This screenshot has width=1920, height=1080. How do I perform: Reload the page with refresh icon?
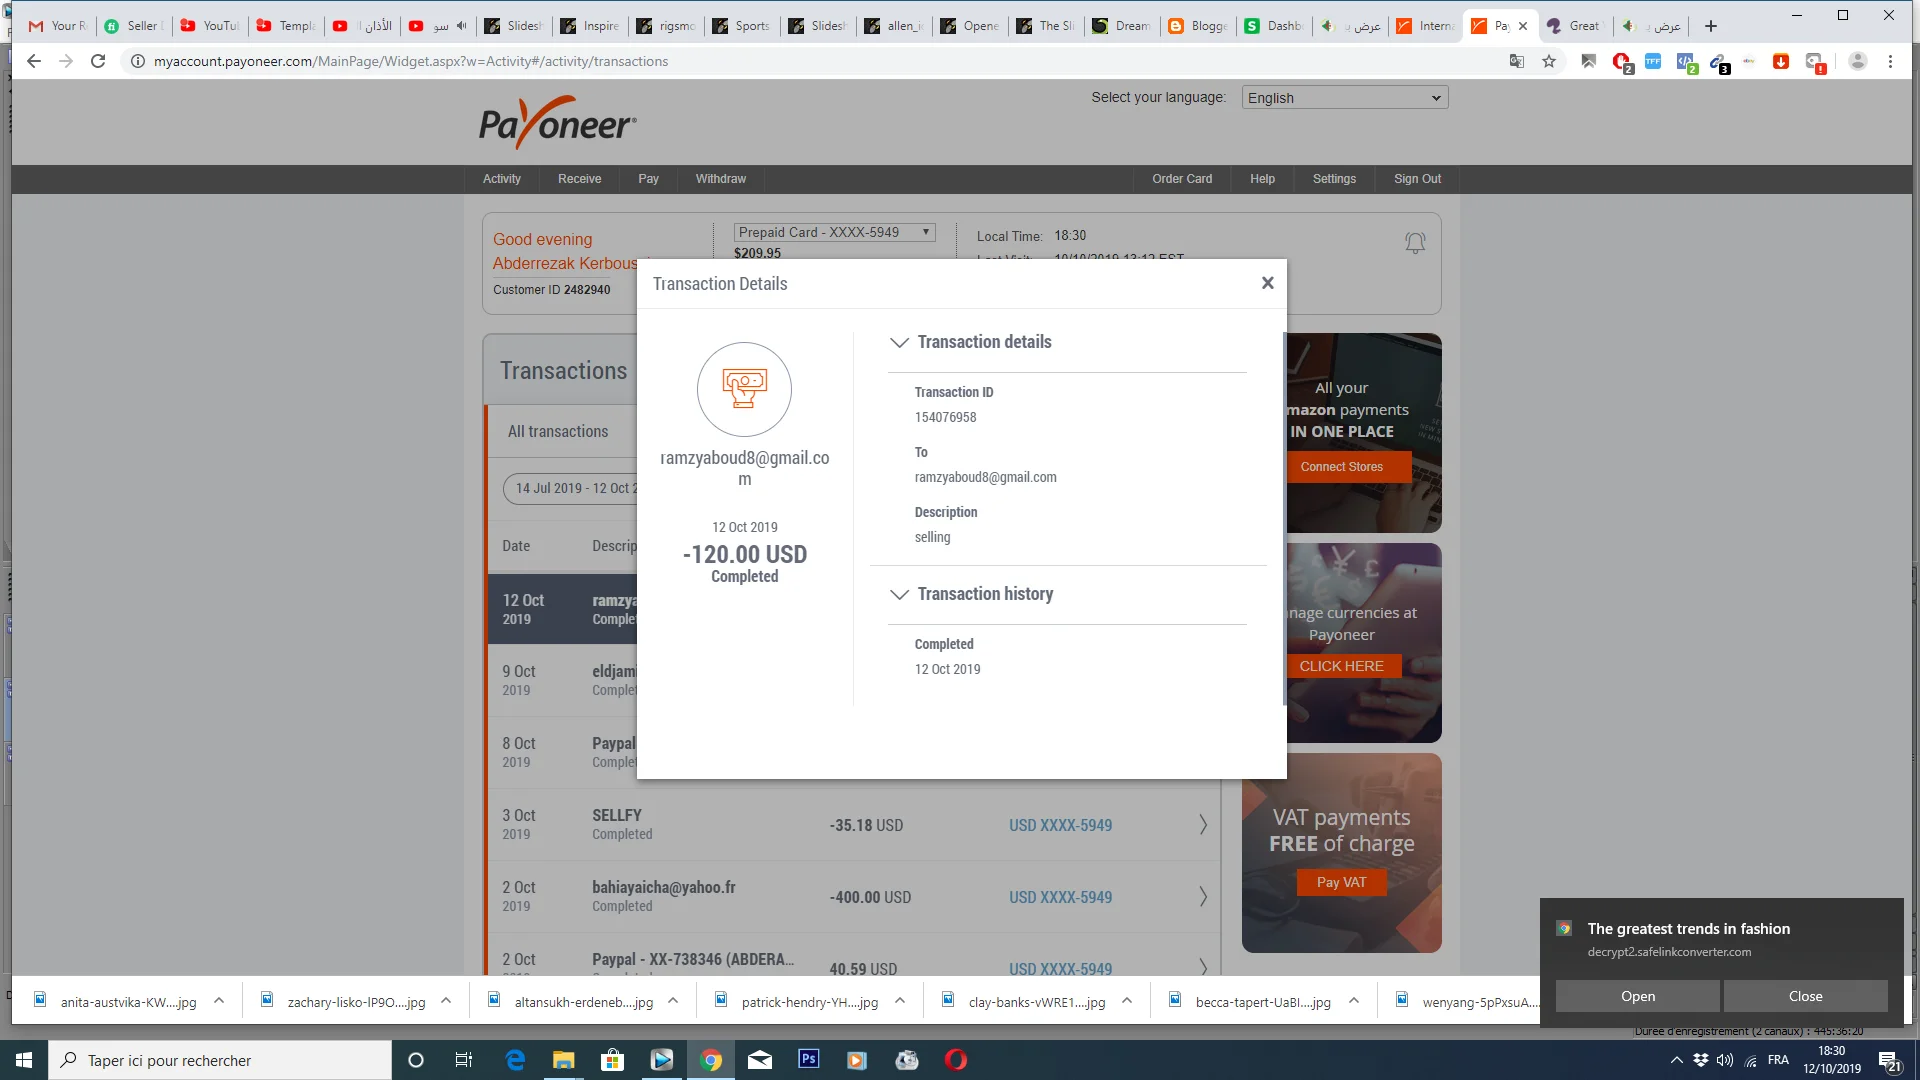pos(98,61)
